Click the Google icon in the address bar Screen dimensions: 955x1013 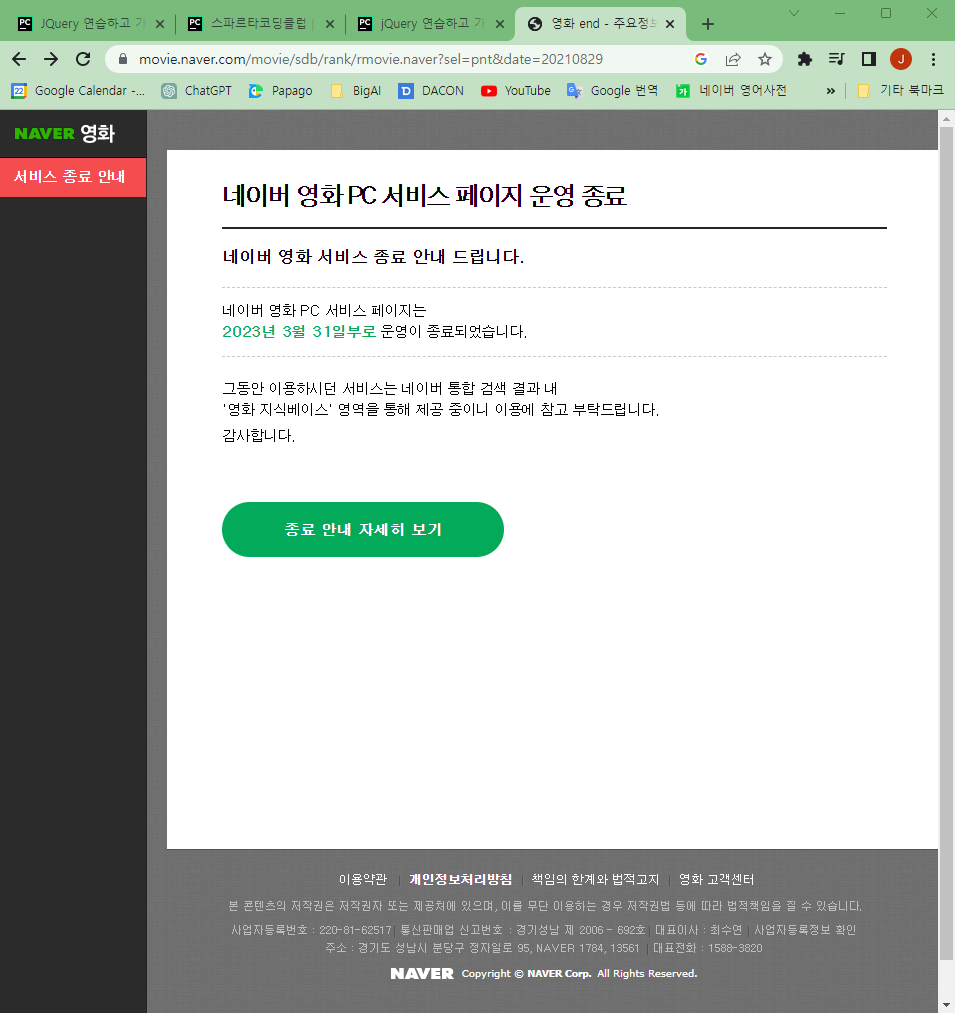tap(701, 59)
